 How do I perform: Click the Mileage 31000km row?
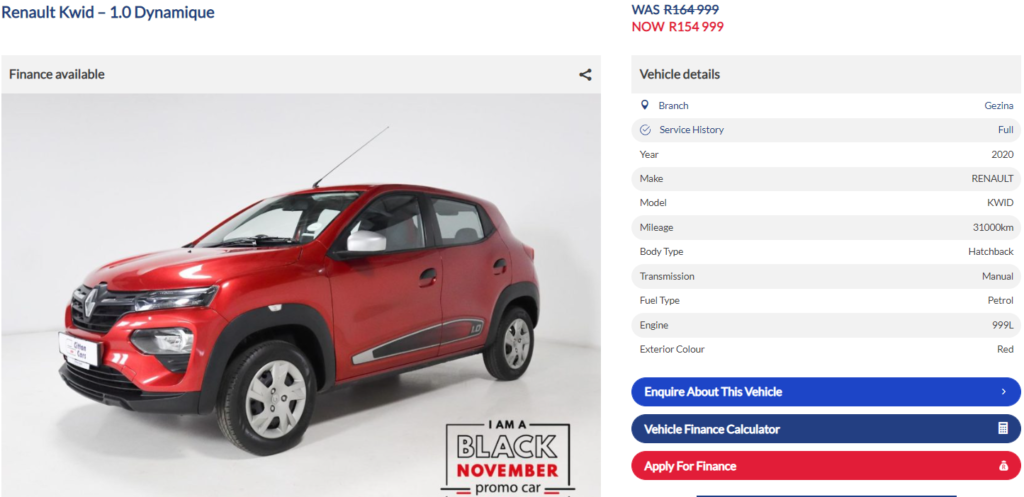(826, 227)
